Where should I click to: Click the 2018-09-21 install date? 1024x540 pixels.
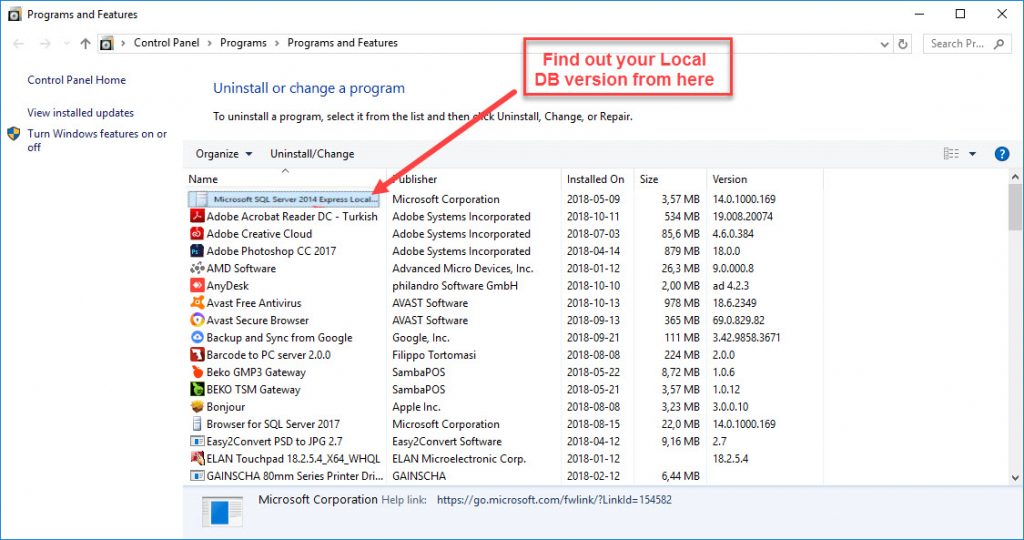(593, 338)
